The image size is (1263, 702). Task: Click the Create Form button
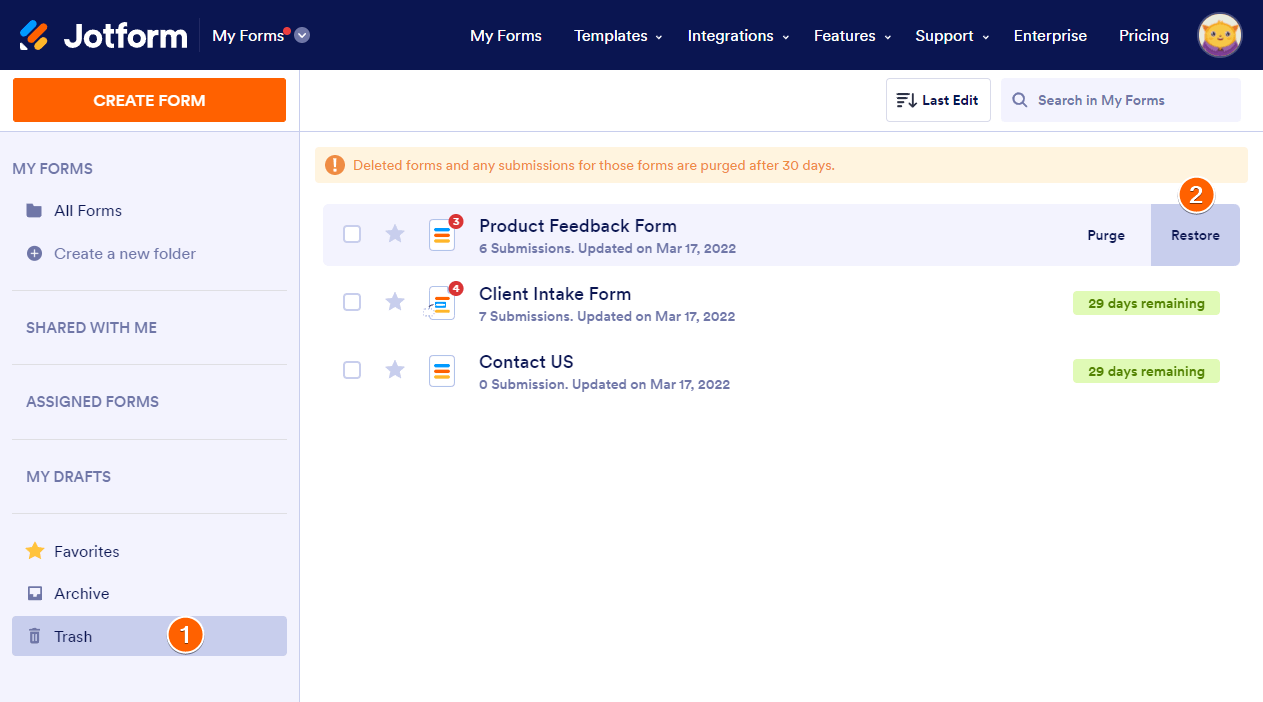[x=149, y=100]
